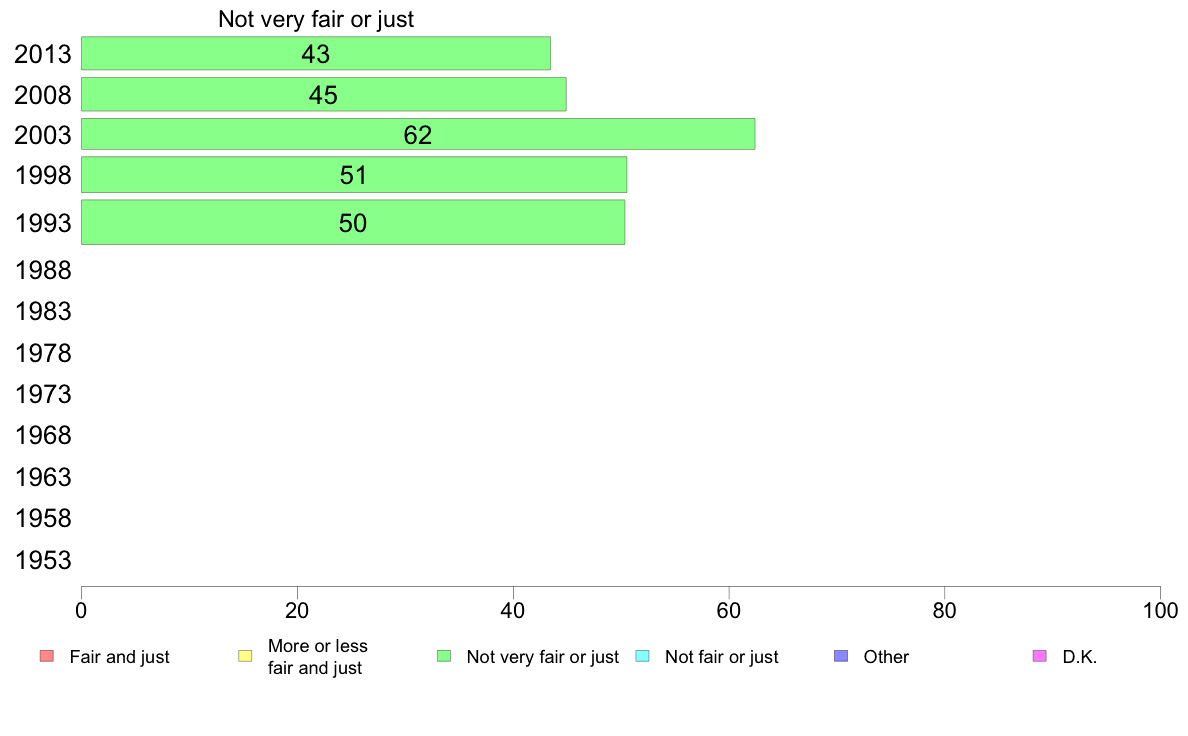Select the 2013 bar showing 43
The image size is (1188, 736).
coord(316,54)
